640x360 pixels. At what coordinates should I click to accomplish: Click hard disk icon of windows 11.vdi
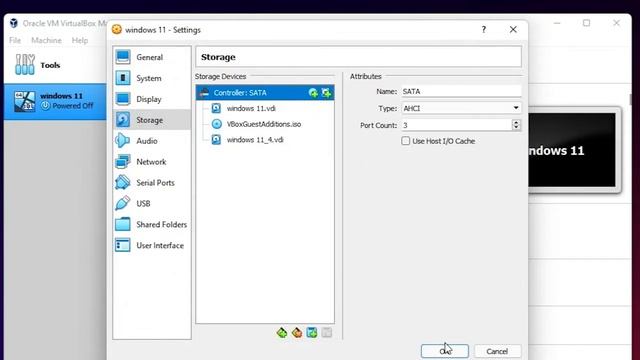[216, 109]
